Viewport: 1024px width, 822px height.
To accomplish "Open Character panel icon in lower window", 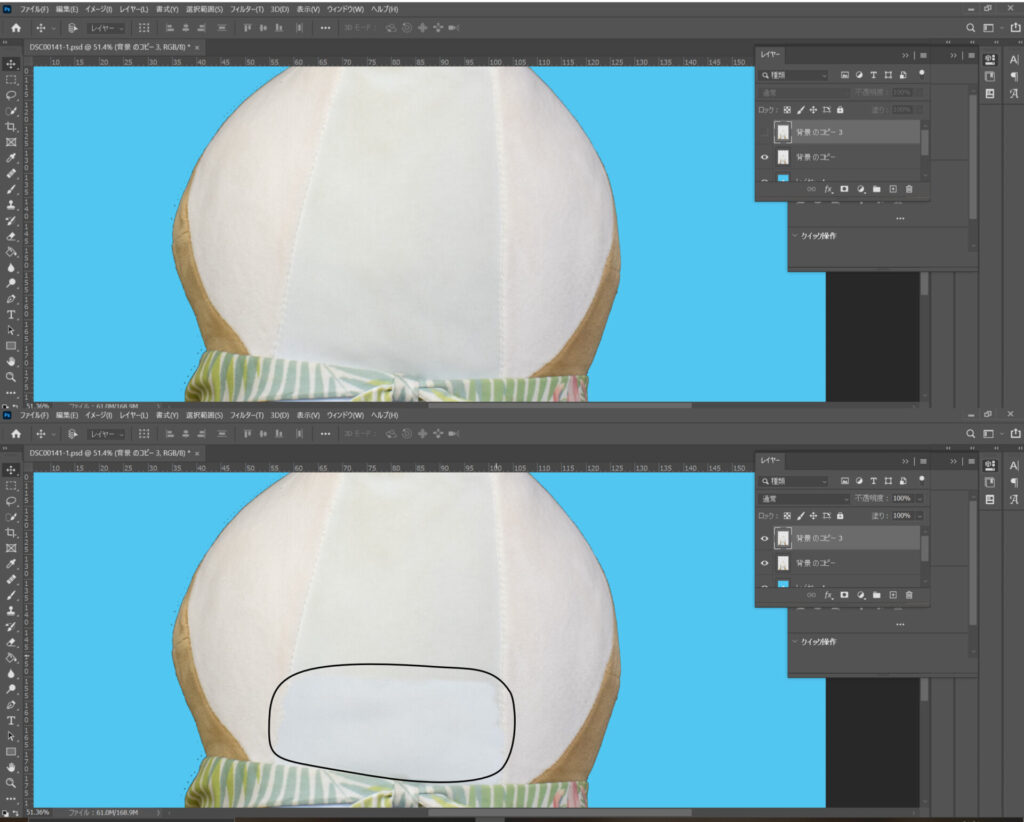I will click(1014, 466).
